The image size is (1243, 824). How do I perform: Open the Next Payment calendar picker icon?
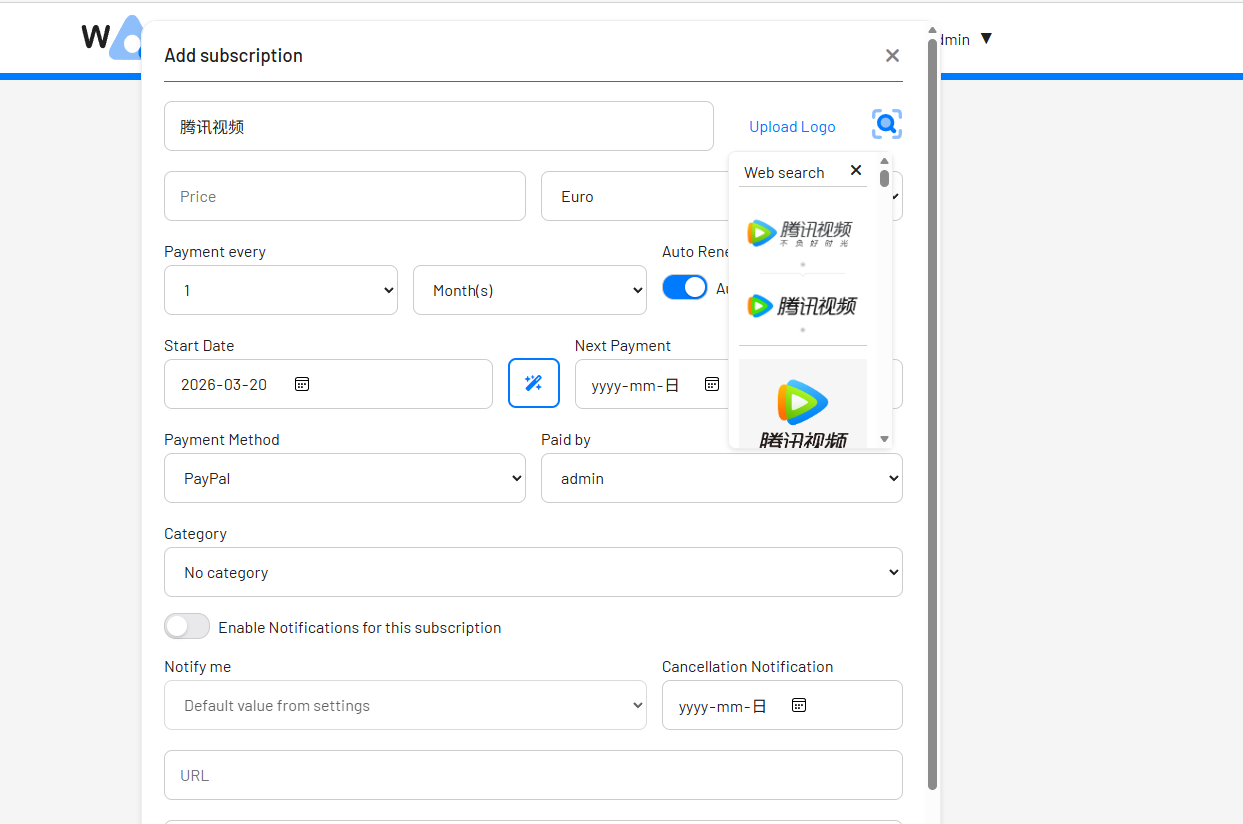point(711,384)
